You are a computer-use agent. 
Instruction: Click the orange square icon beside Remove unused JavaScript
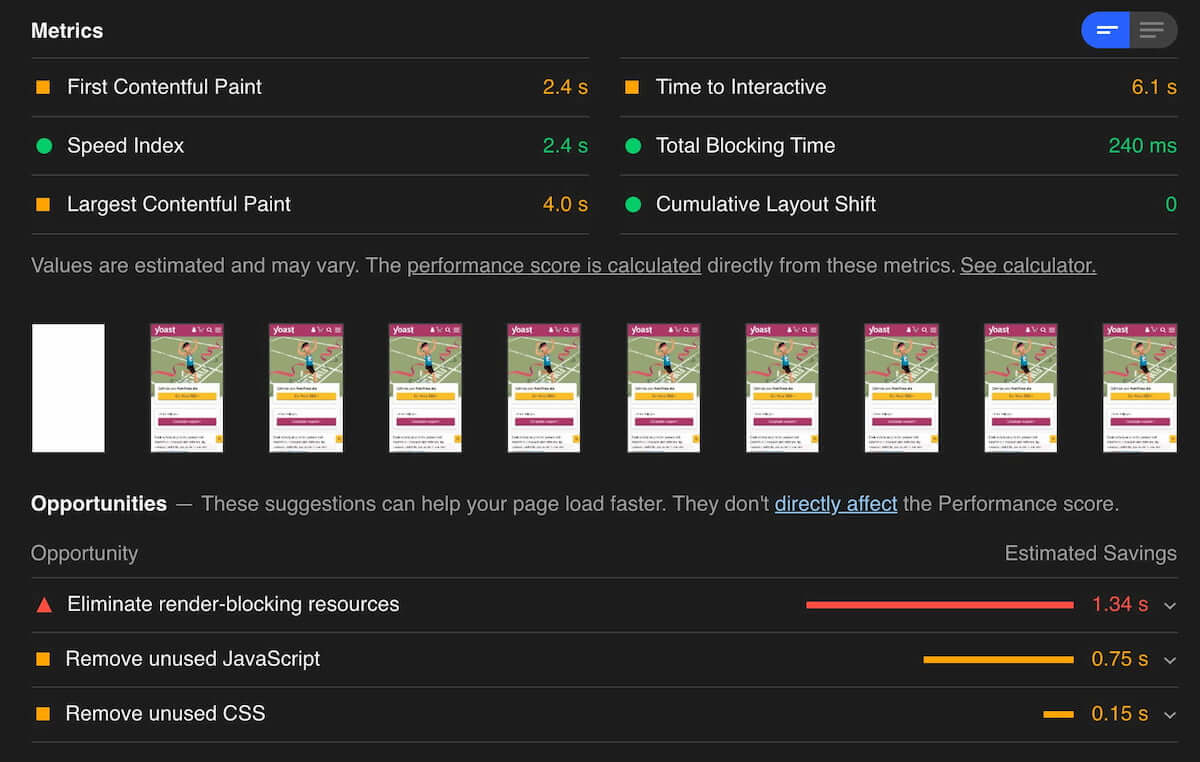(43, 659)
